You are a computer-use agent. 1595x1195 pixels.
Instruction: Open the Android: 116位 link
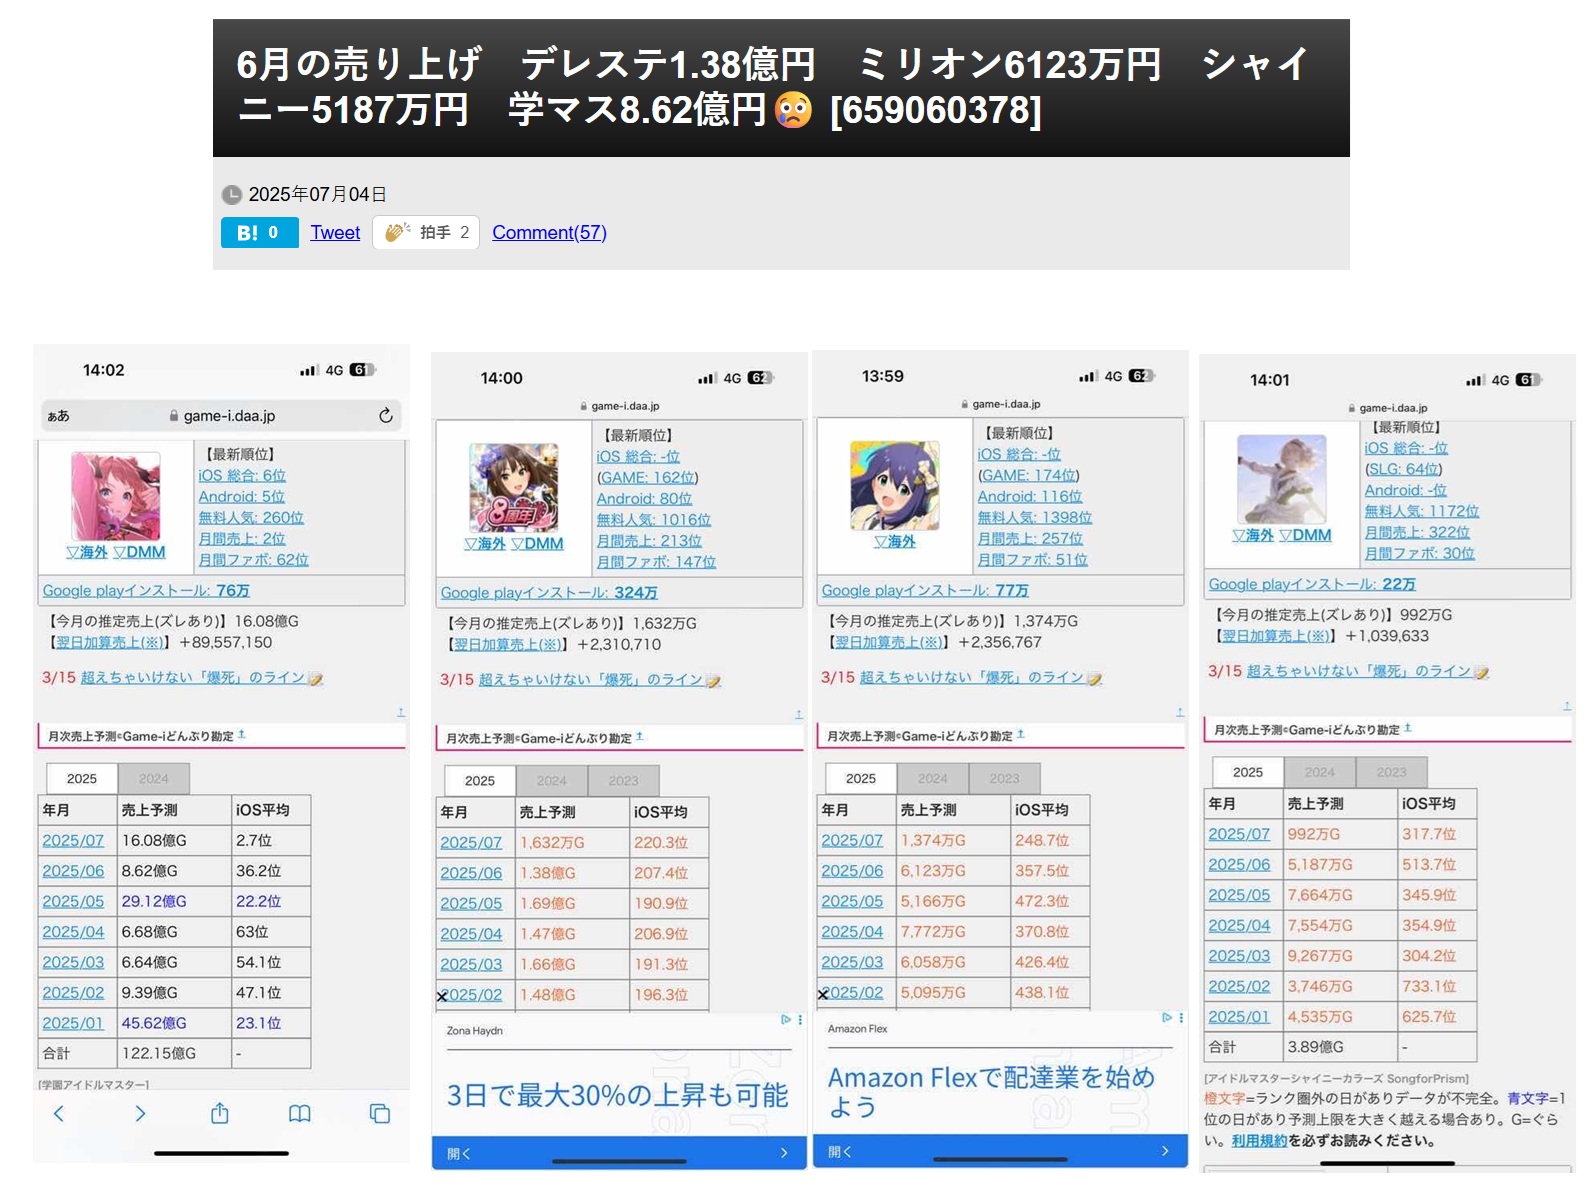click(x=1030, y=496)
